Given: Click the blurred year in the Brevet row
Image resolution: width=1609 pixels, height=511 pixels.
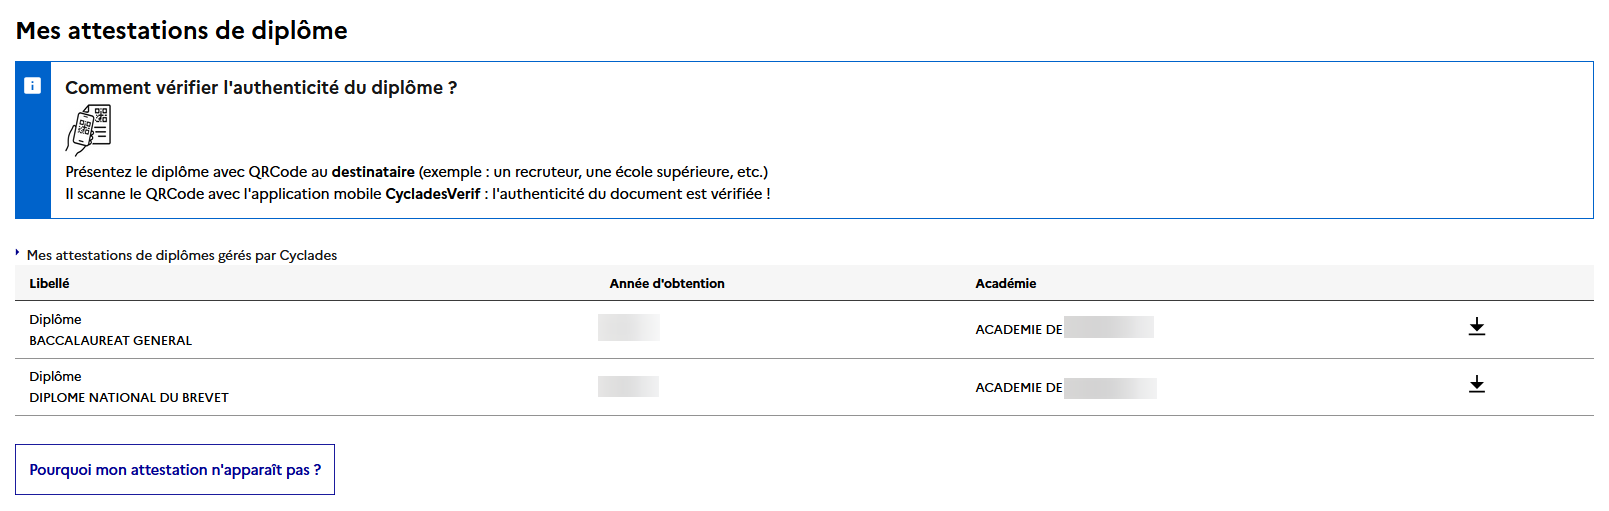Looking at the screenshot, I should click(x=628, y=386).
